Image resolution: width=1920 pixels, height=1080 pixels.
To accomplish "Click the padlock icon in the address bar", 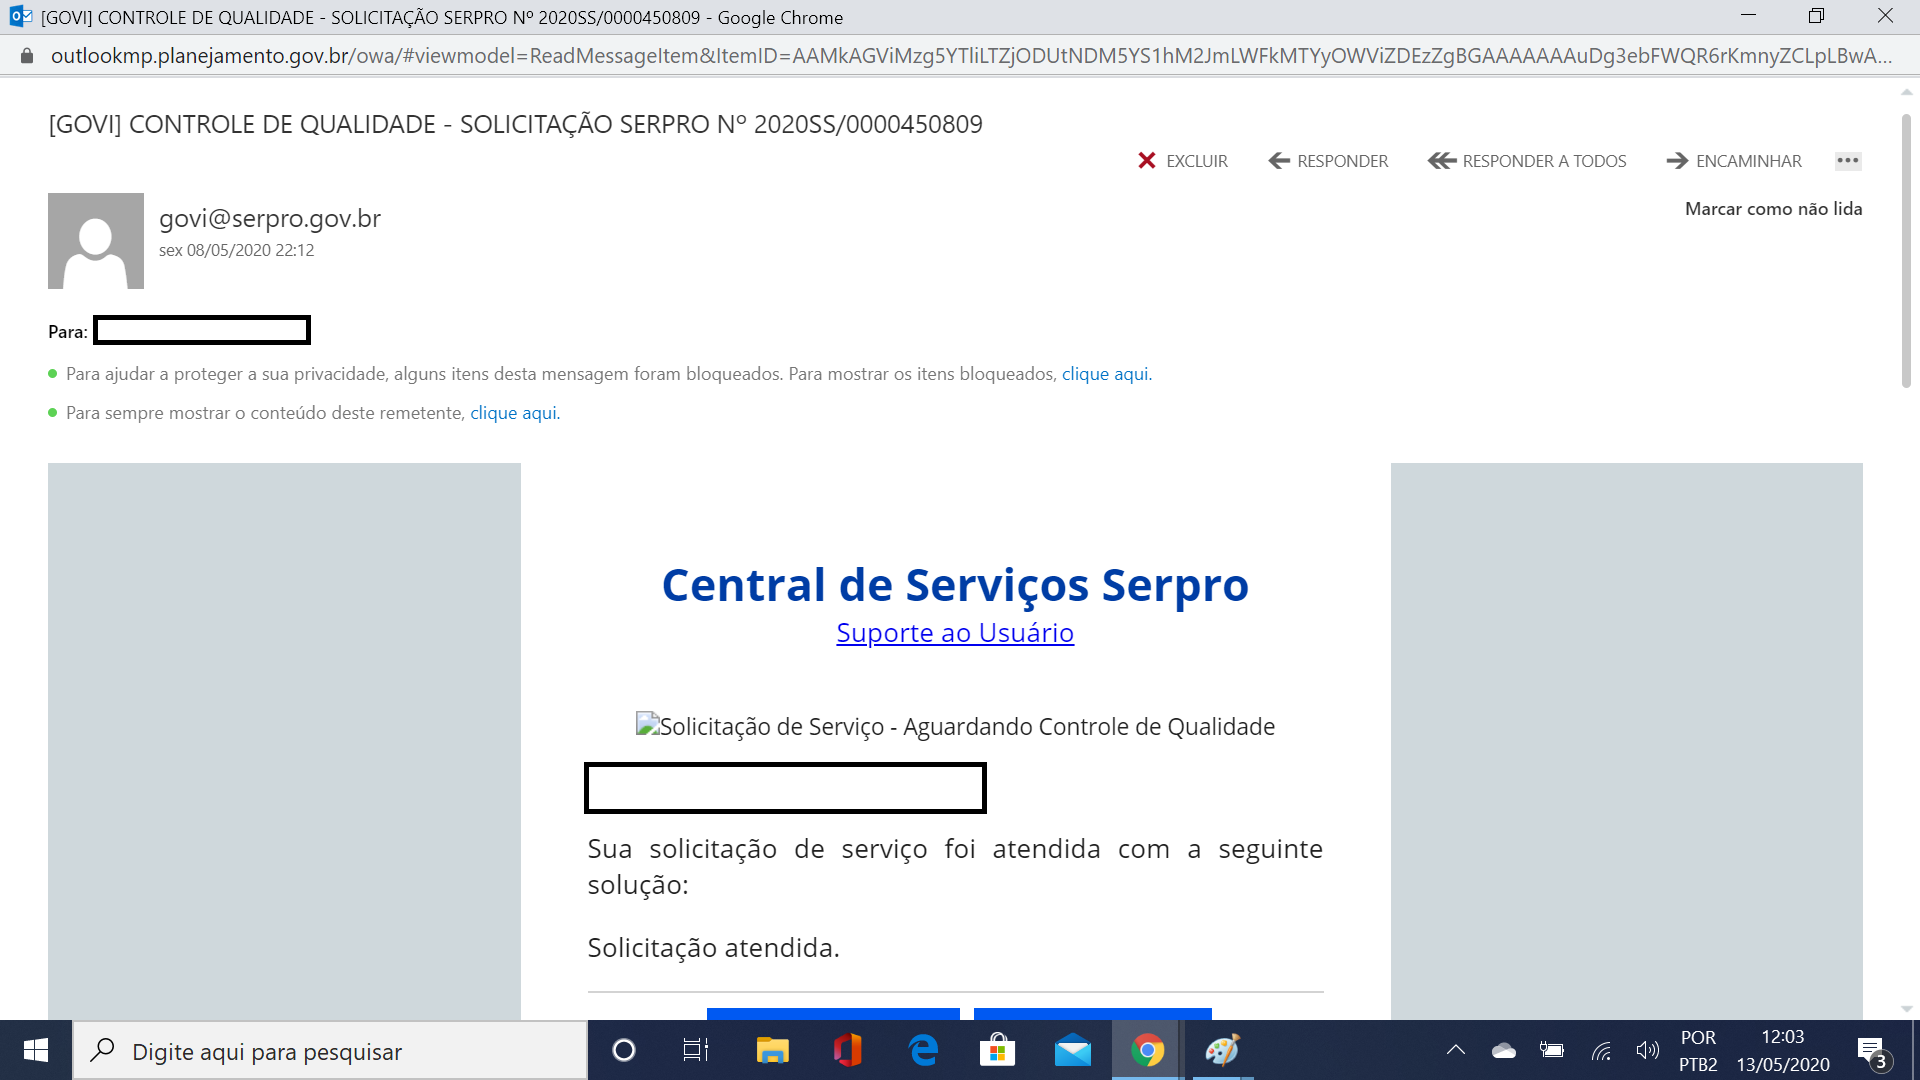I will point(27,57).
